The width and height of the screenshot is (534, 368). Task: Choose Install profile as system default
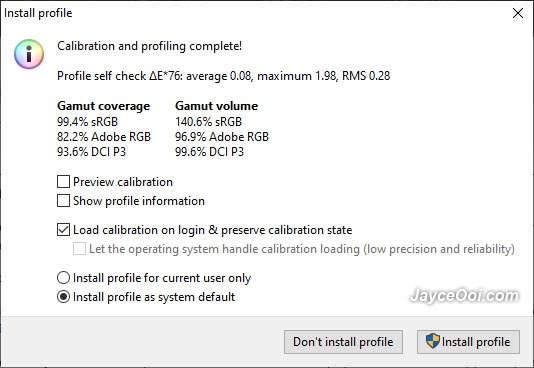click(63, 297)
